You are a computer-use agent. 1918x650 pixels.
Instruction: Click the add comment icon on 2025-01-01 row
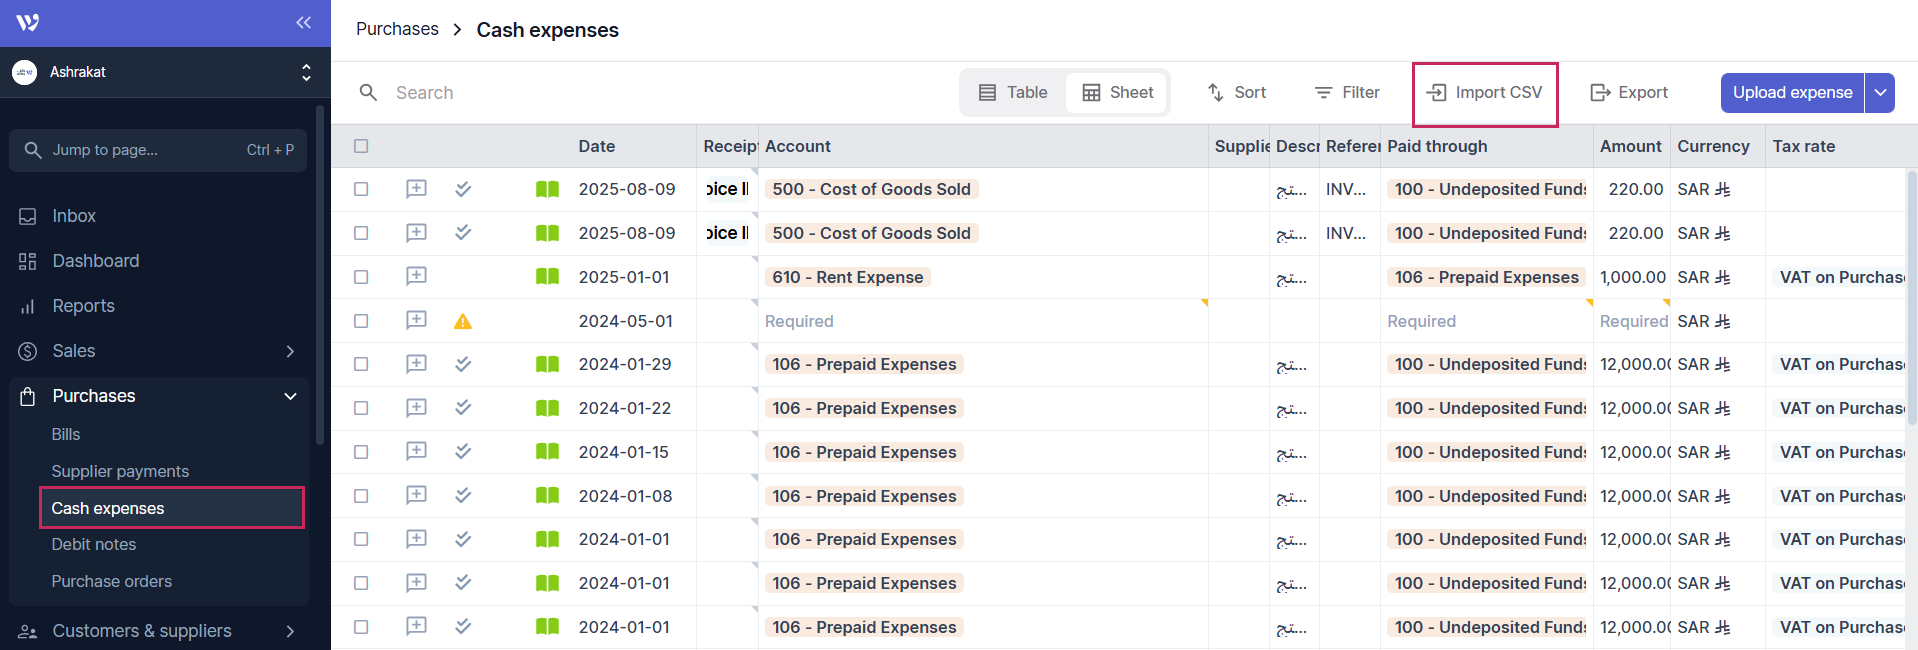click(416, 276)
